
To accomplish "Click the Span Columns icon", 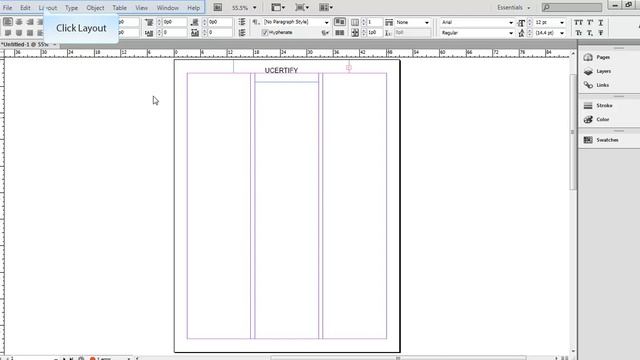I will 389,22.
